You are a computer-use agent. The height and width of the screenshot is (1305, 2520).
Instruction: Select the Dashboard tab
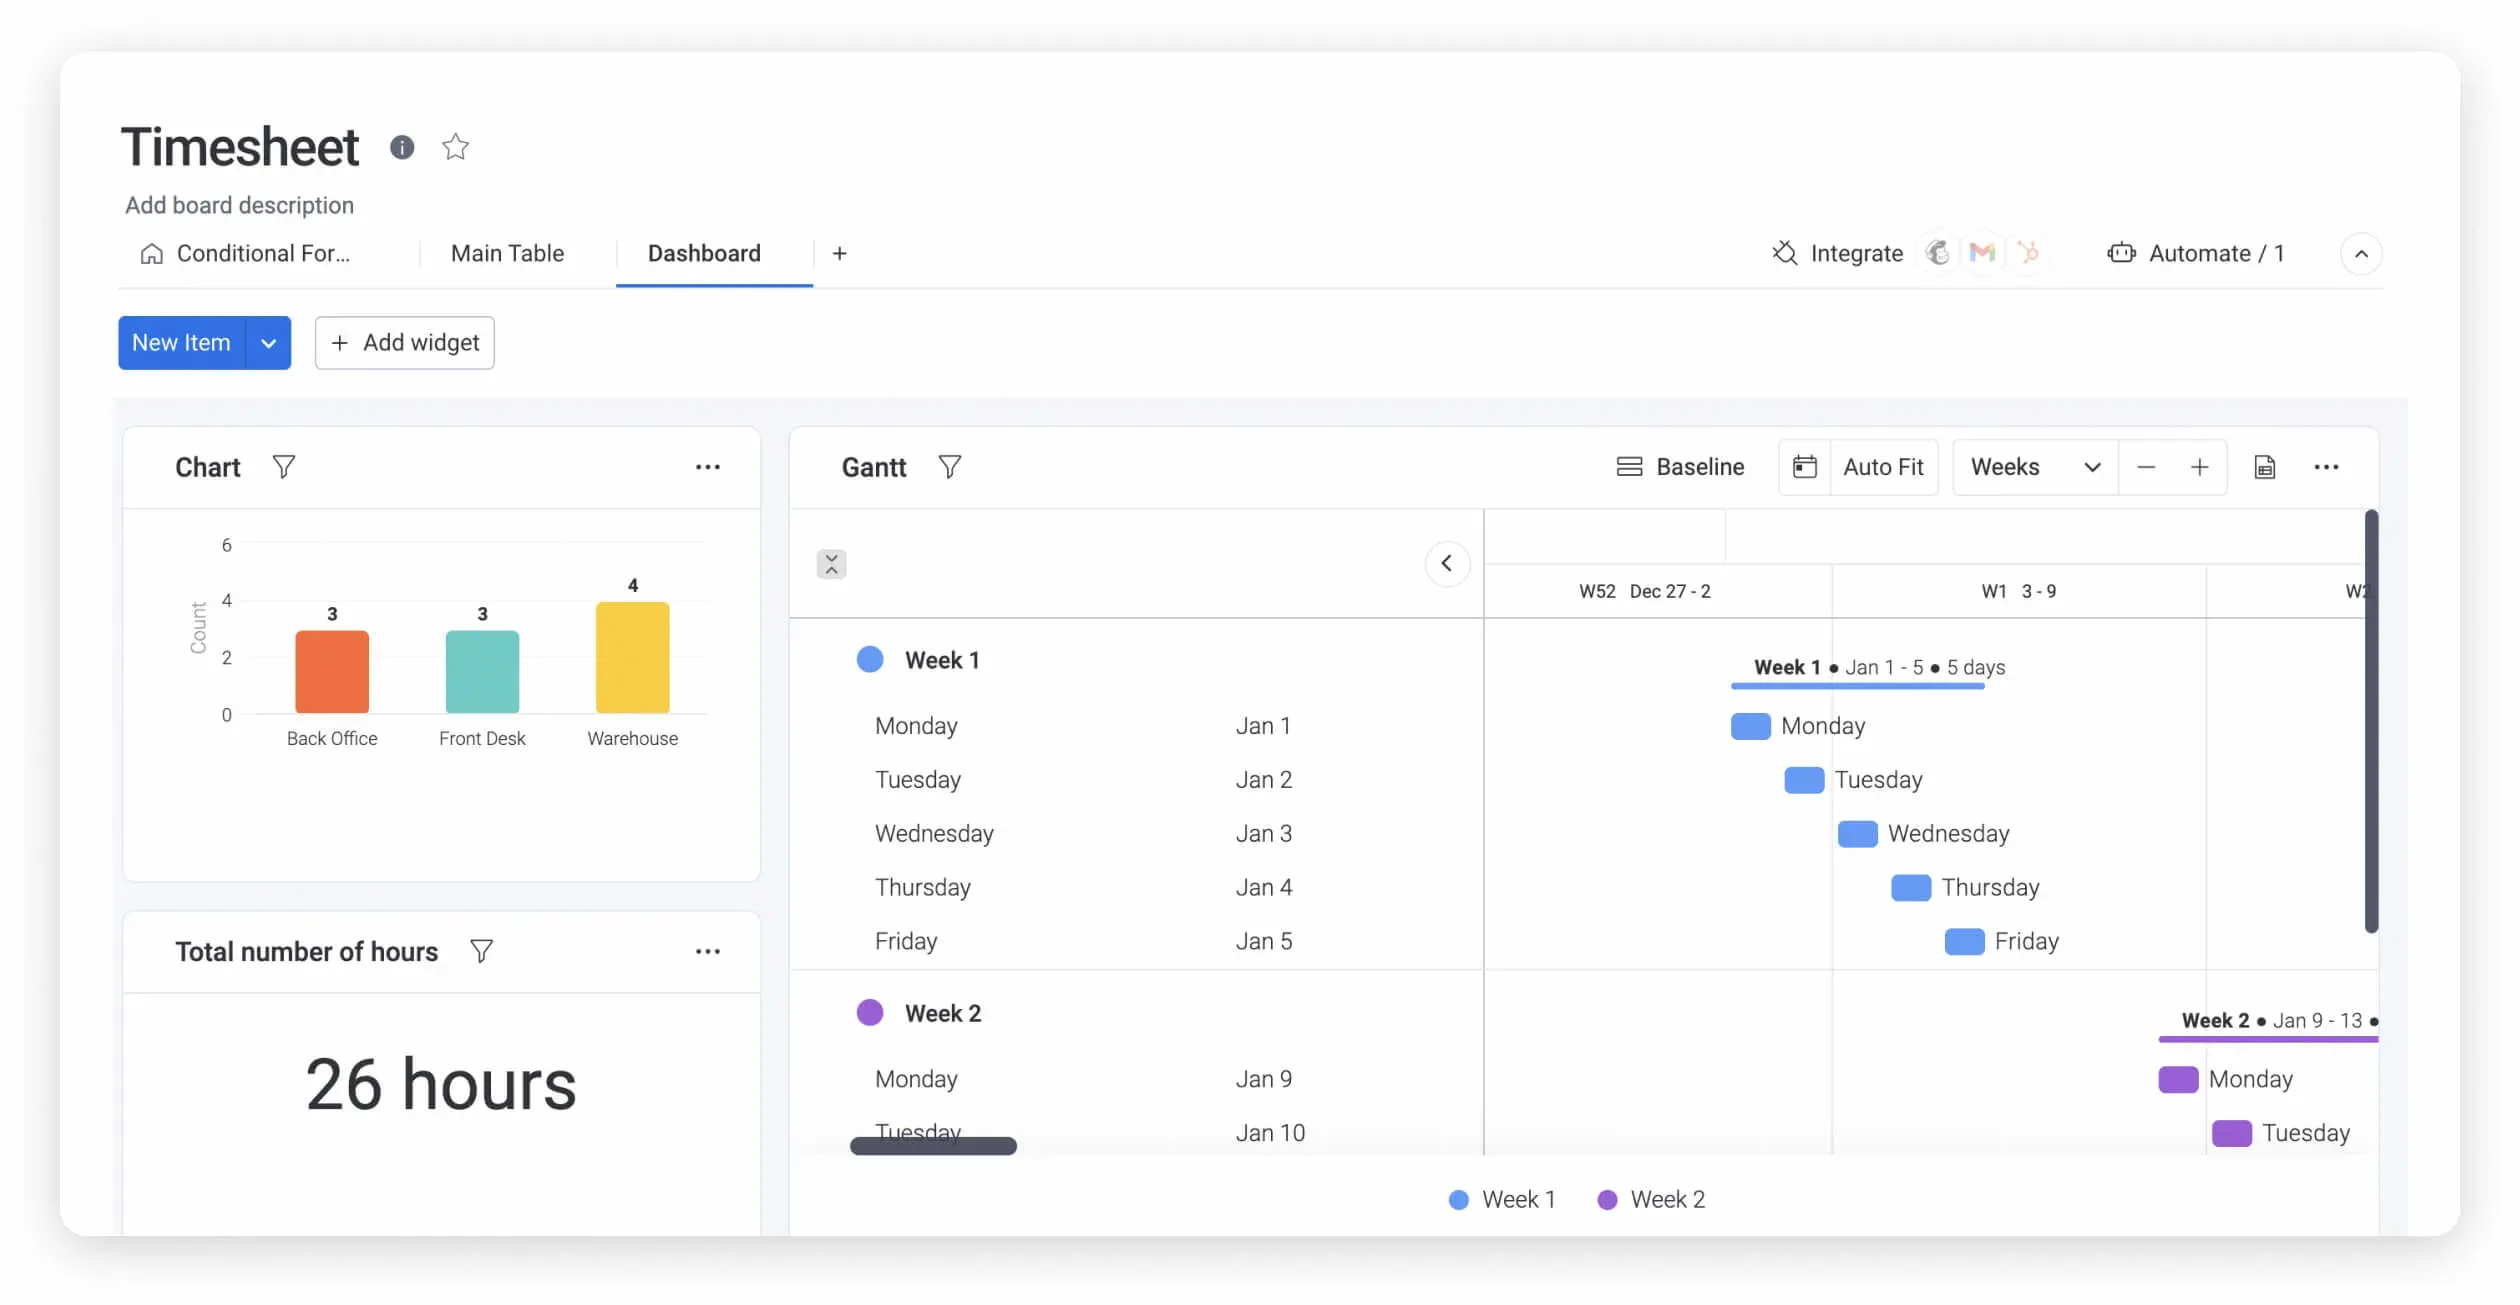(701, 253)
